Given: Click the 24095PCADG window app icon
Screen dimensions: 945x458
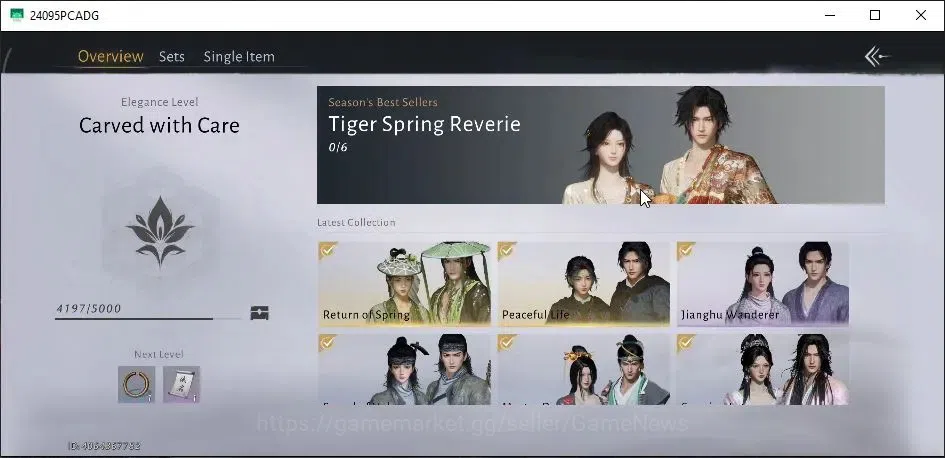Looking at the screenshot, I should pos(17,15).
